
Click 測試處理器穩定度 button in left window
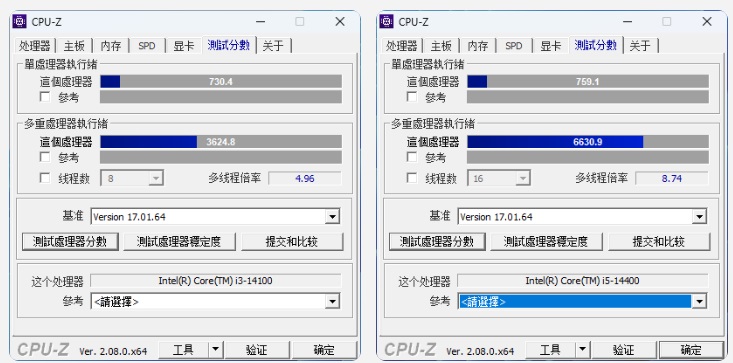[x=180, y=242]
